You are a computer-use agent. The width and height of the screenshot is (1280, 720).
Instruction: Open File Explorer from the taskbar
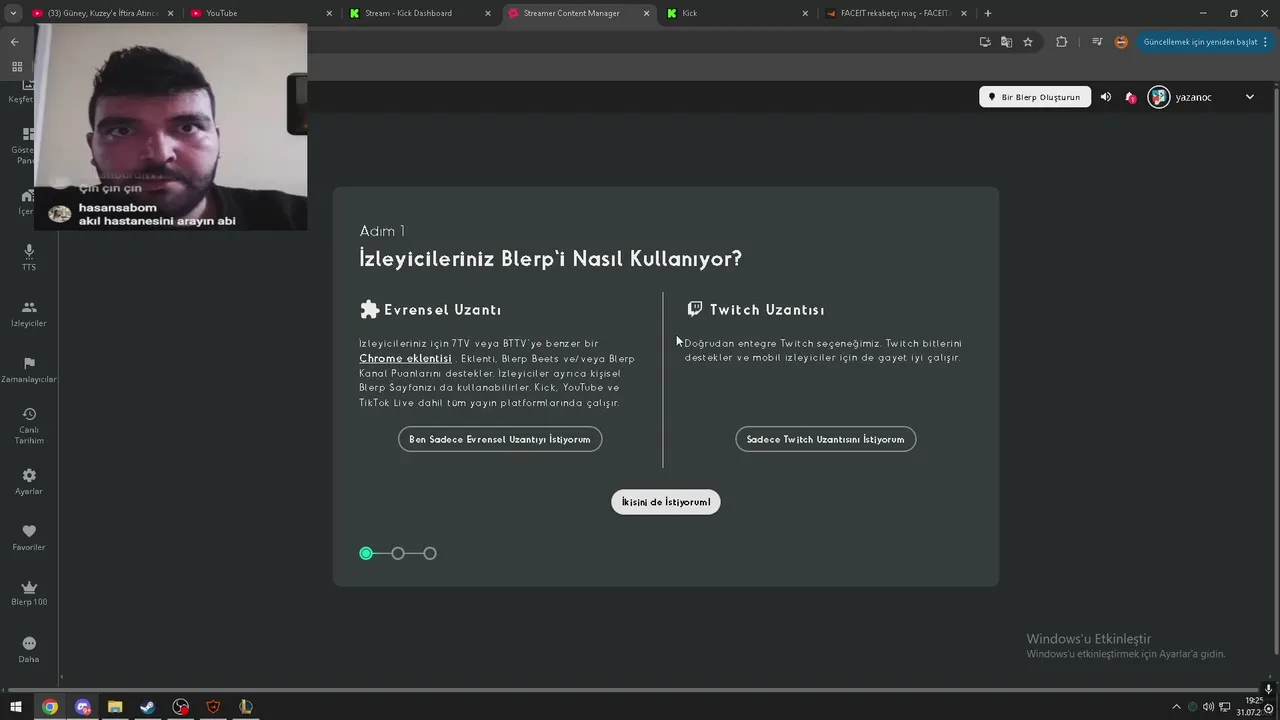pyautogui.click(x=115, y=707)
